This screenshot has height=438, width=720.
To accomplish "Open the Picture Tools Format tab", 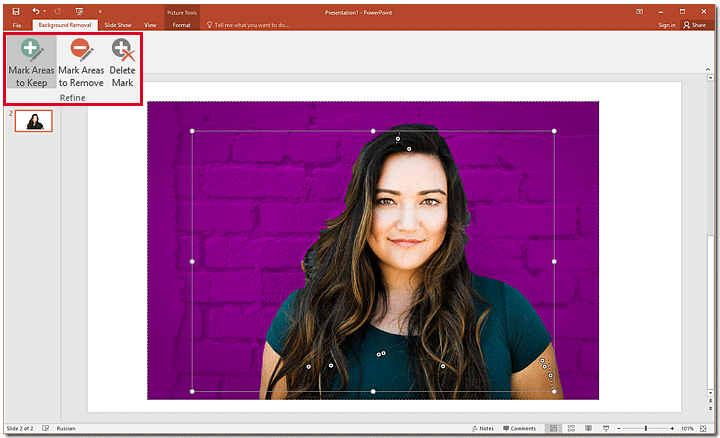I will pyautogui.click(x=181, y=24).
